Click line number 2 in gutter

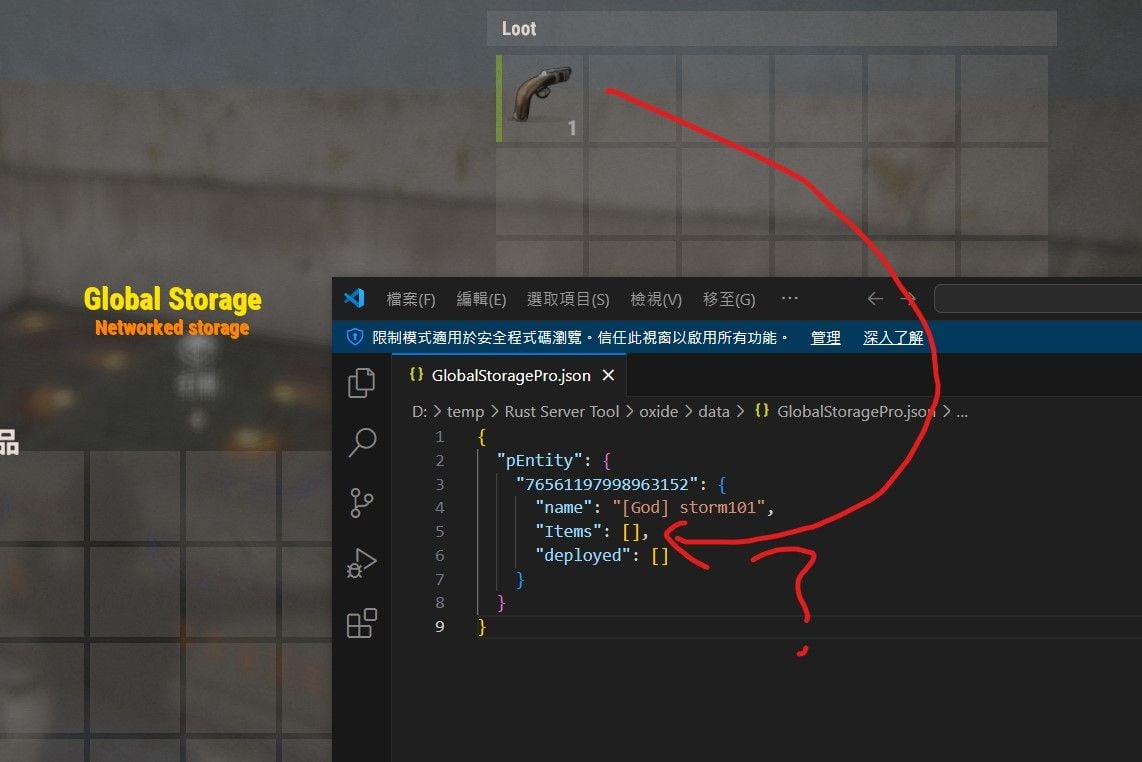(439, 460)
